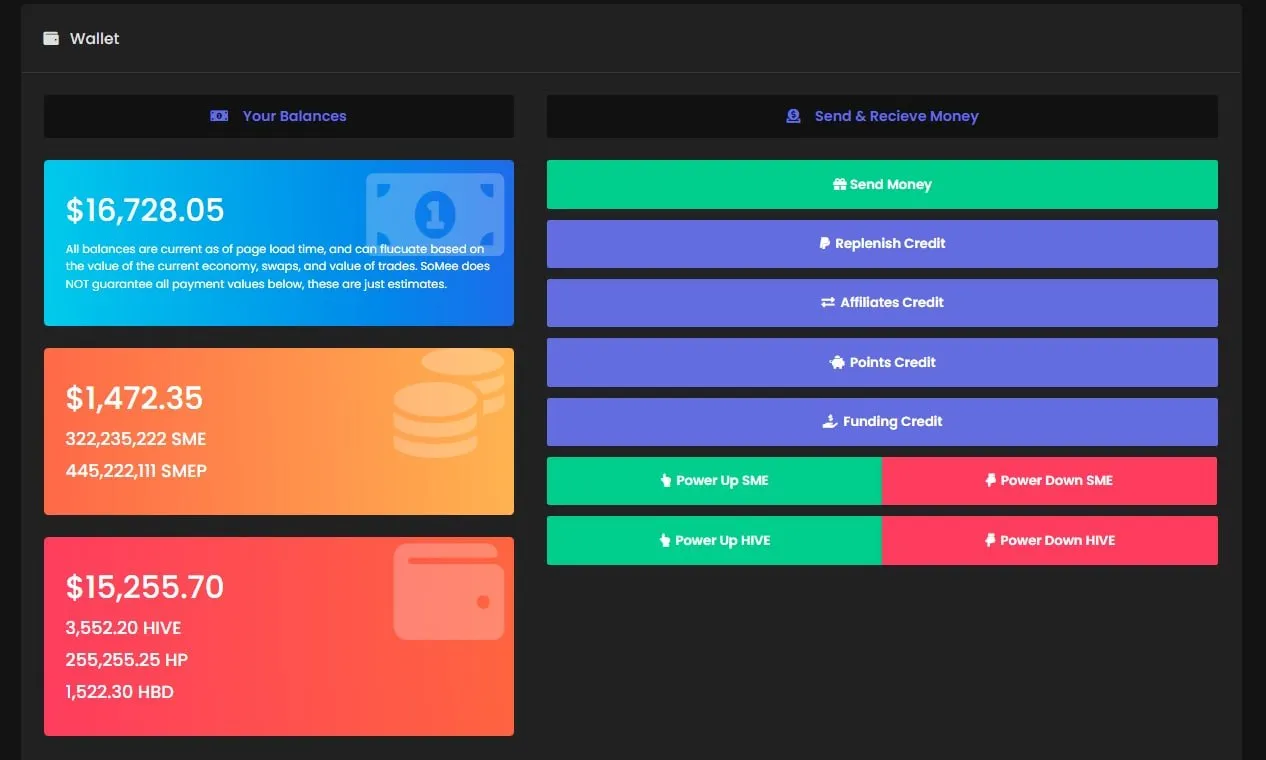Click the 1,522.30 HBD value
The height and width of the screenshot is (760, 1266).
(x=120, y=691)
